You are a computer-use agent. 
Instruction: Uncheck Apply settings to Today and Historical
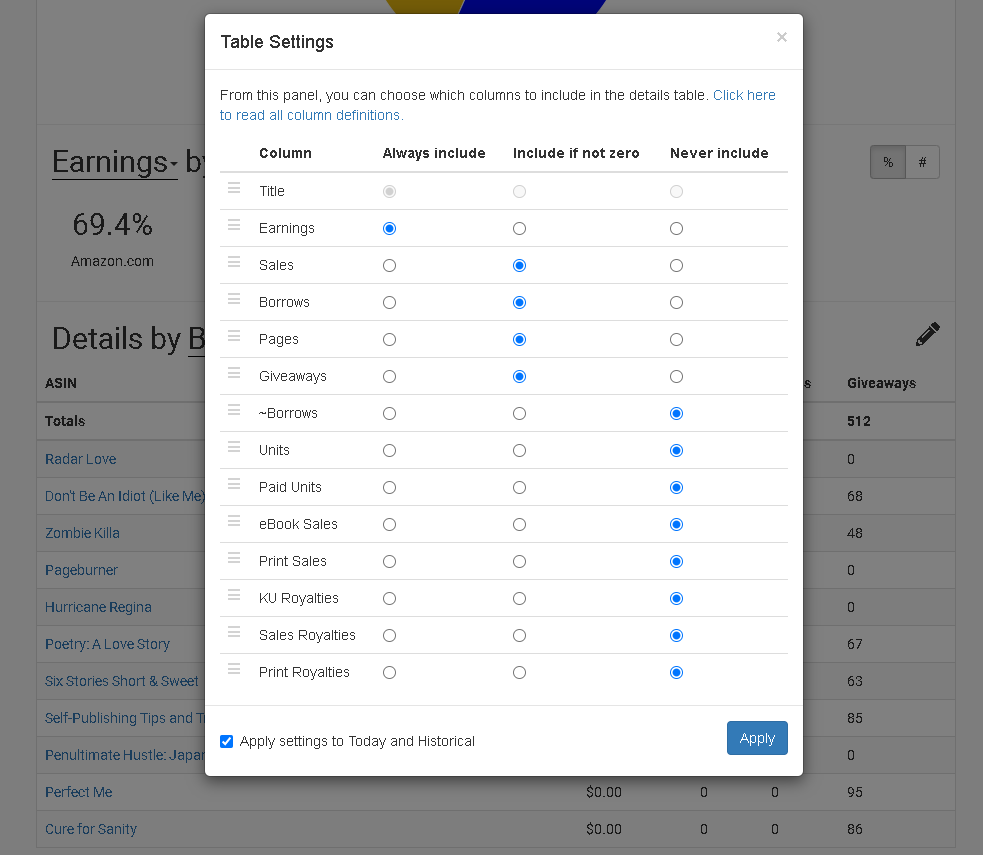click(226, 742)
